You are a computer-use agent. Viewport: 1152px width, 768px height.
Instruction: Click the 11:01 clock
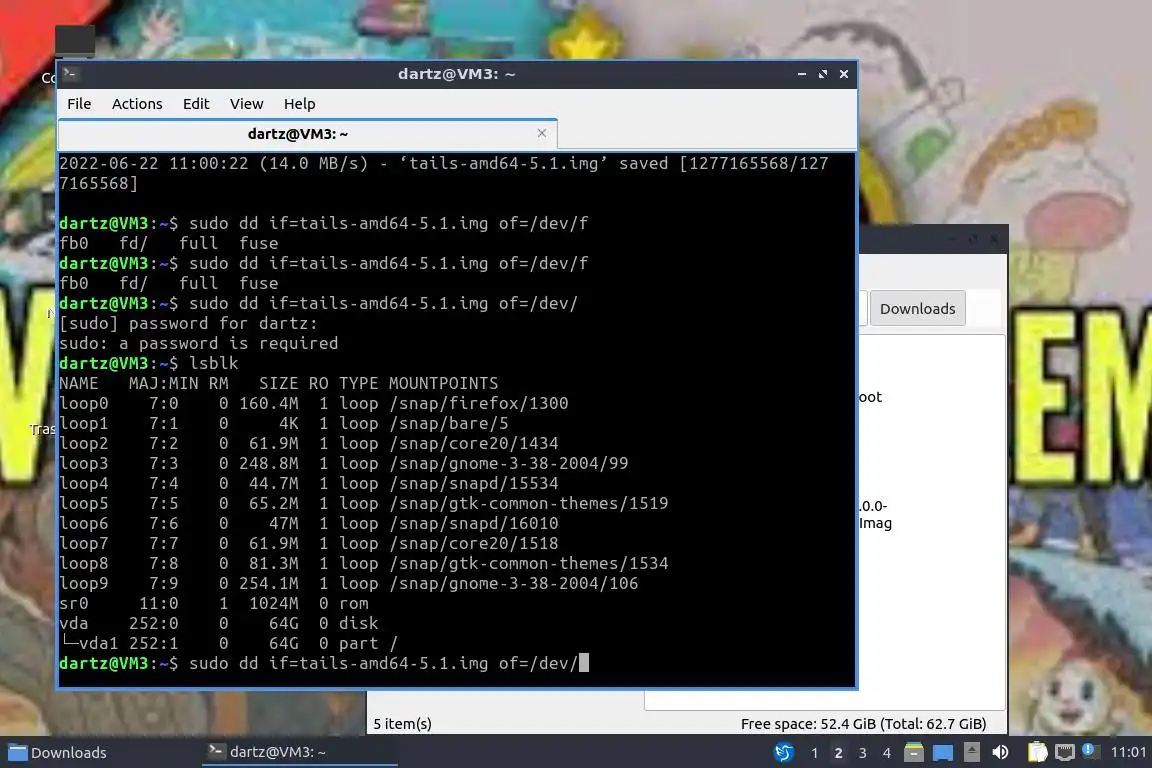pos(1128,752)
